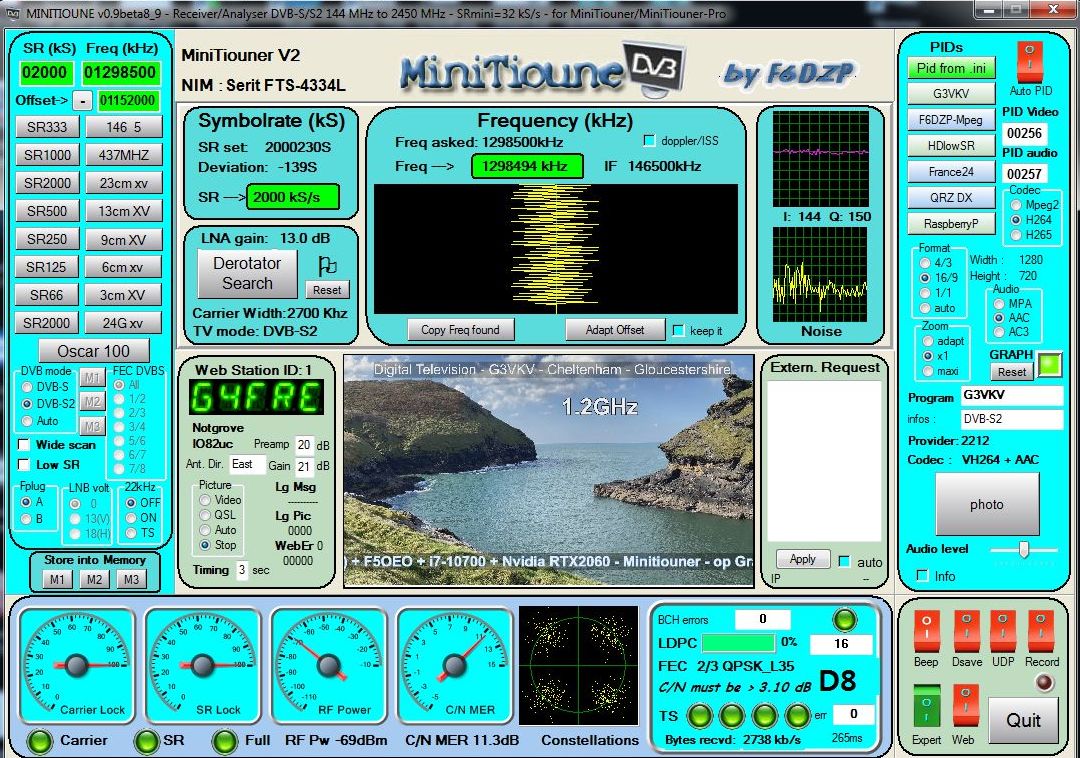Click the RF Power gauge
The height and width of the screenshot is (758, 1080).
point(329,664)
